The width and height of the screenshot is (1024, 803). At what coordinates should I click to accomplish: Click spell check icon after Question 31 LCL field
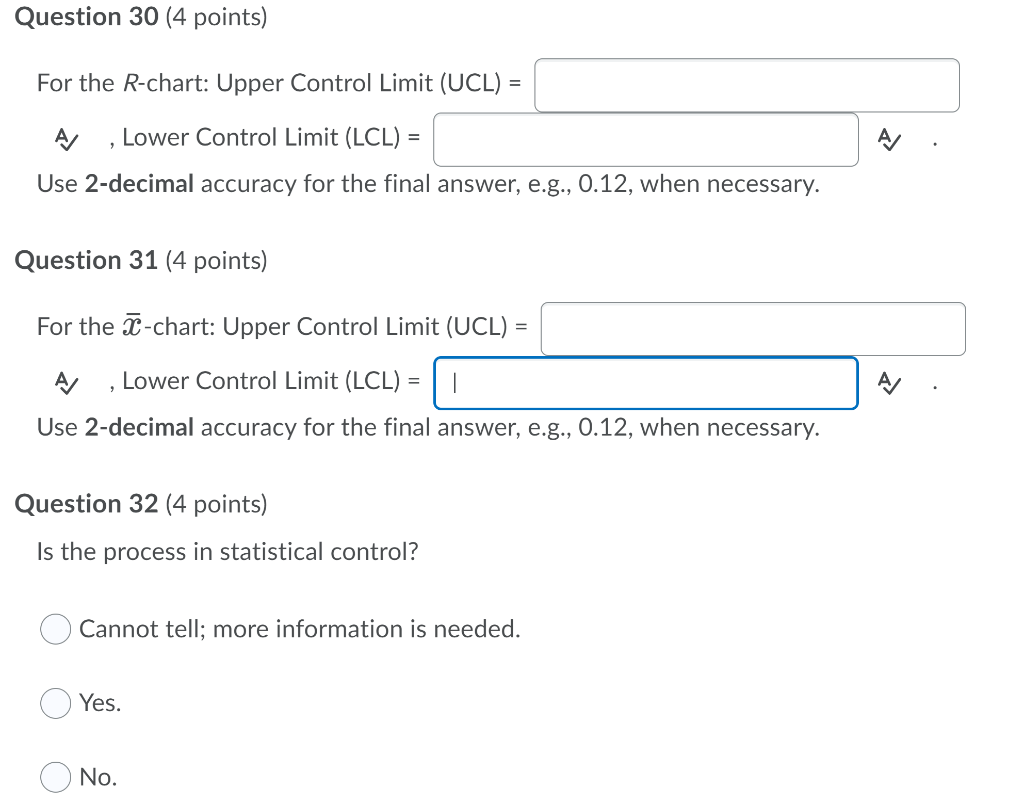tap(891, 383)
